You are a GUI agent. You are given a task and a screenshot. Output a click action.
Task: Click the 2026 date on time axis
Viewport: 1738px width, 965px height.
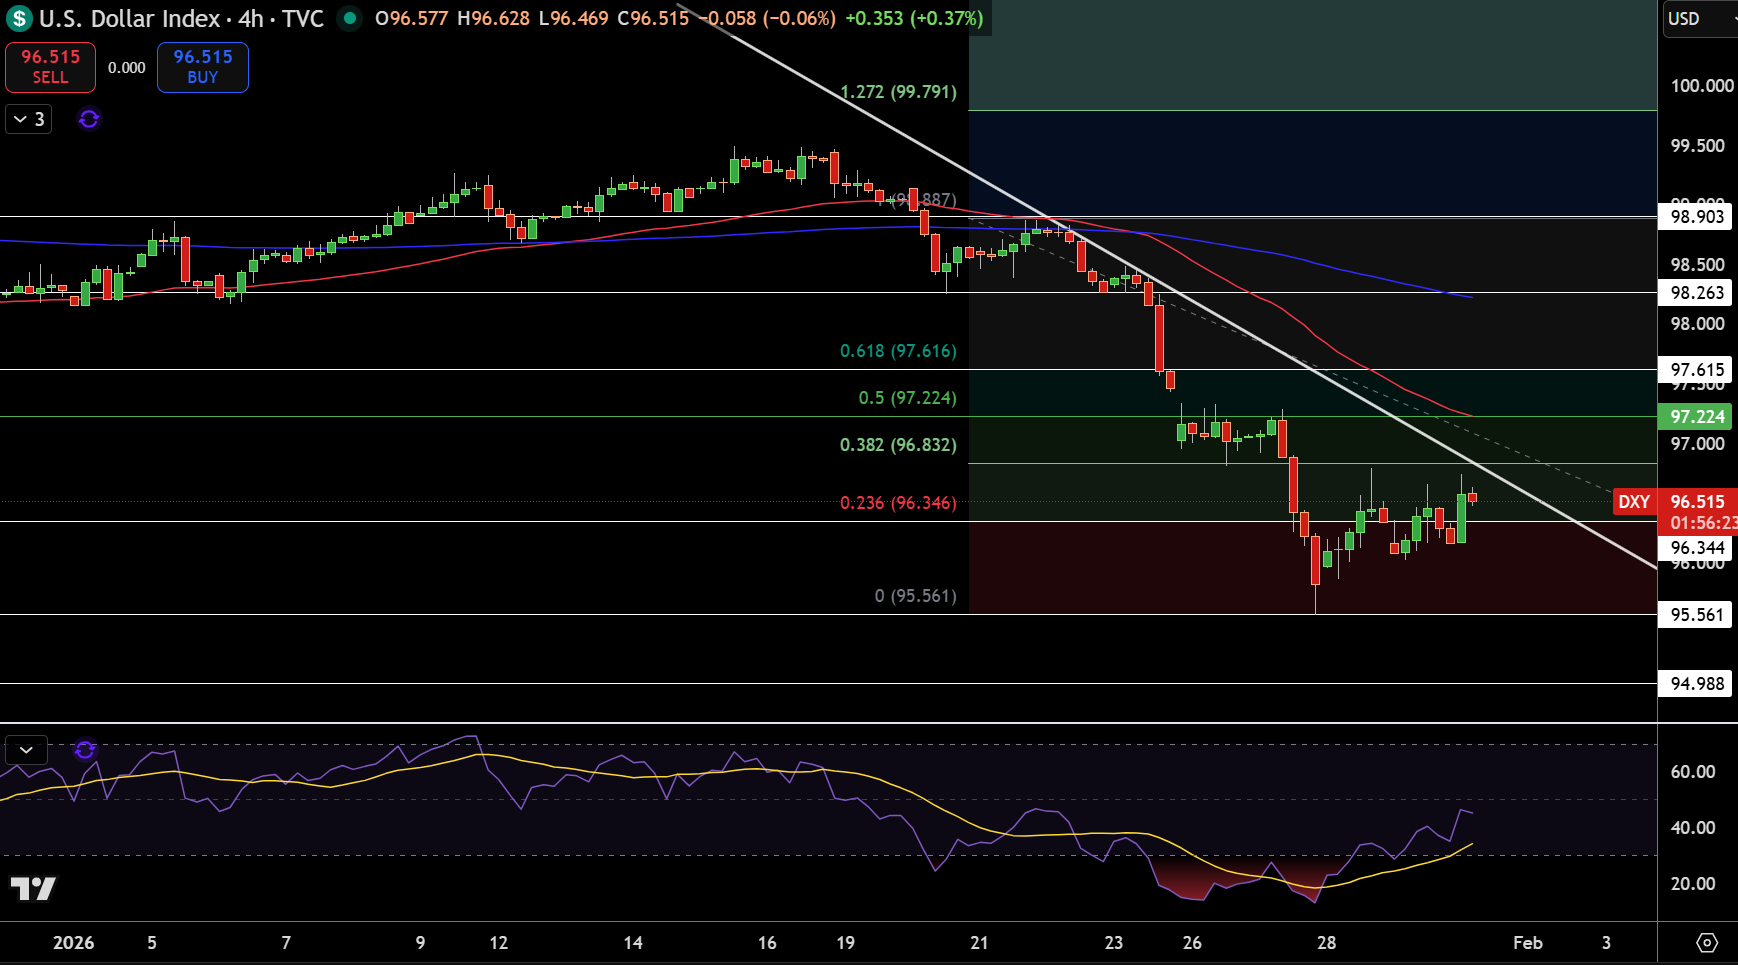tap(73, 943)
